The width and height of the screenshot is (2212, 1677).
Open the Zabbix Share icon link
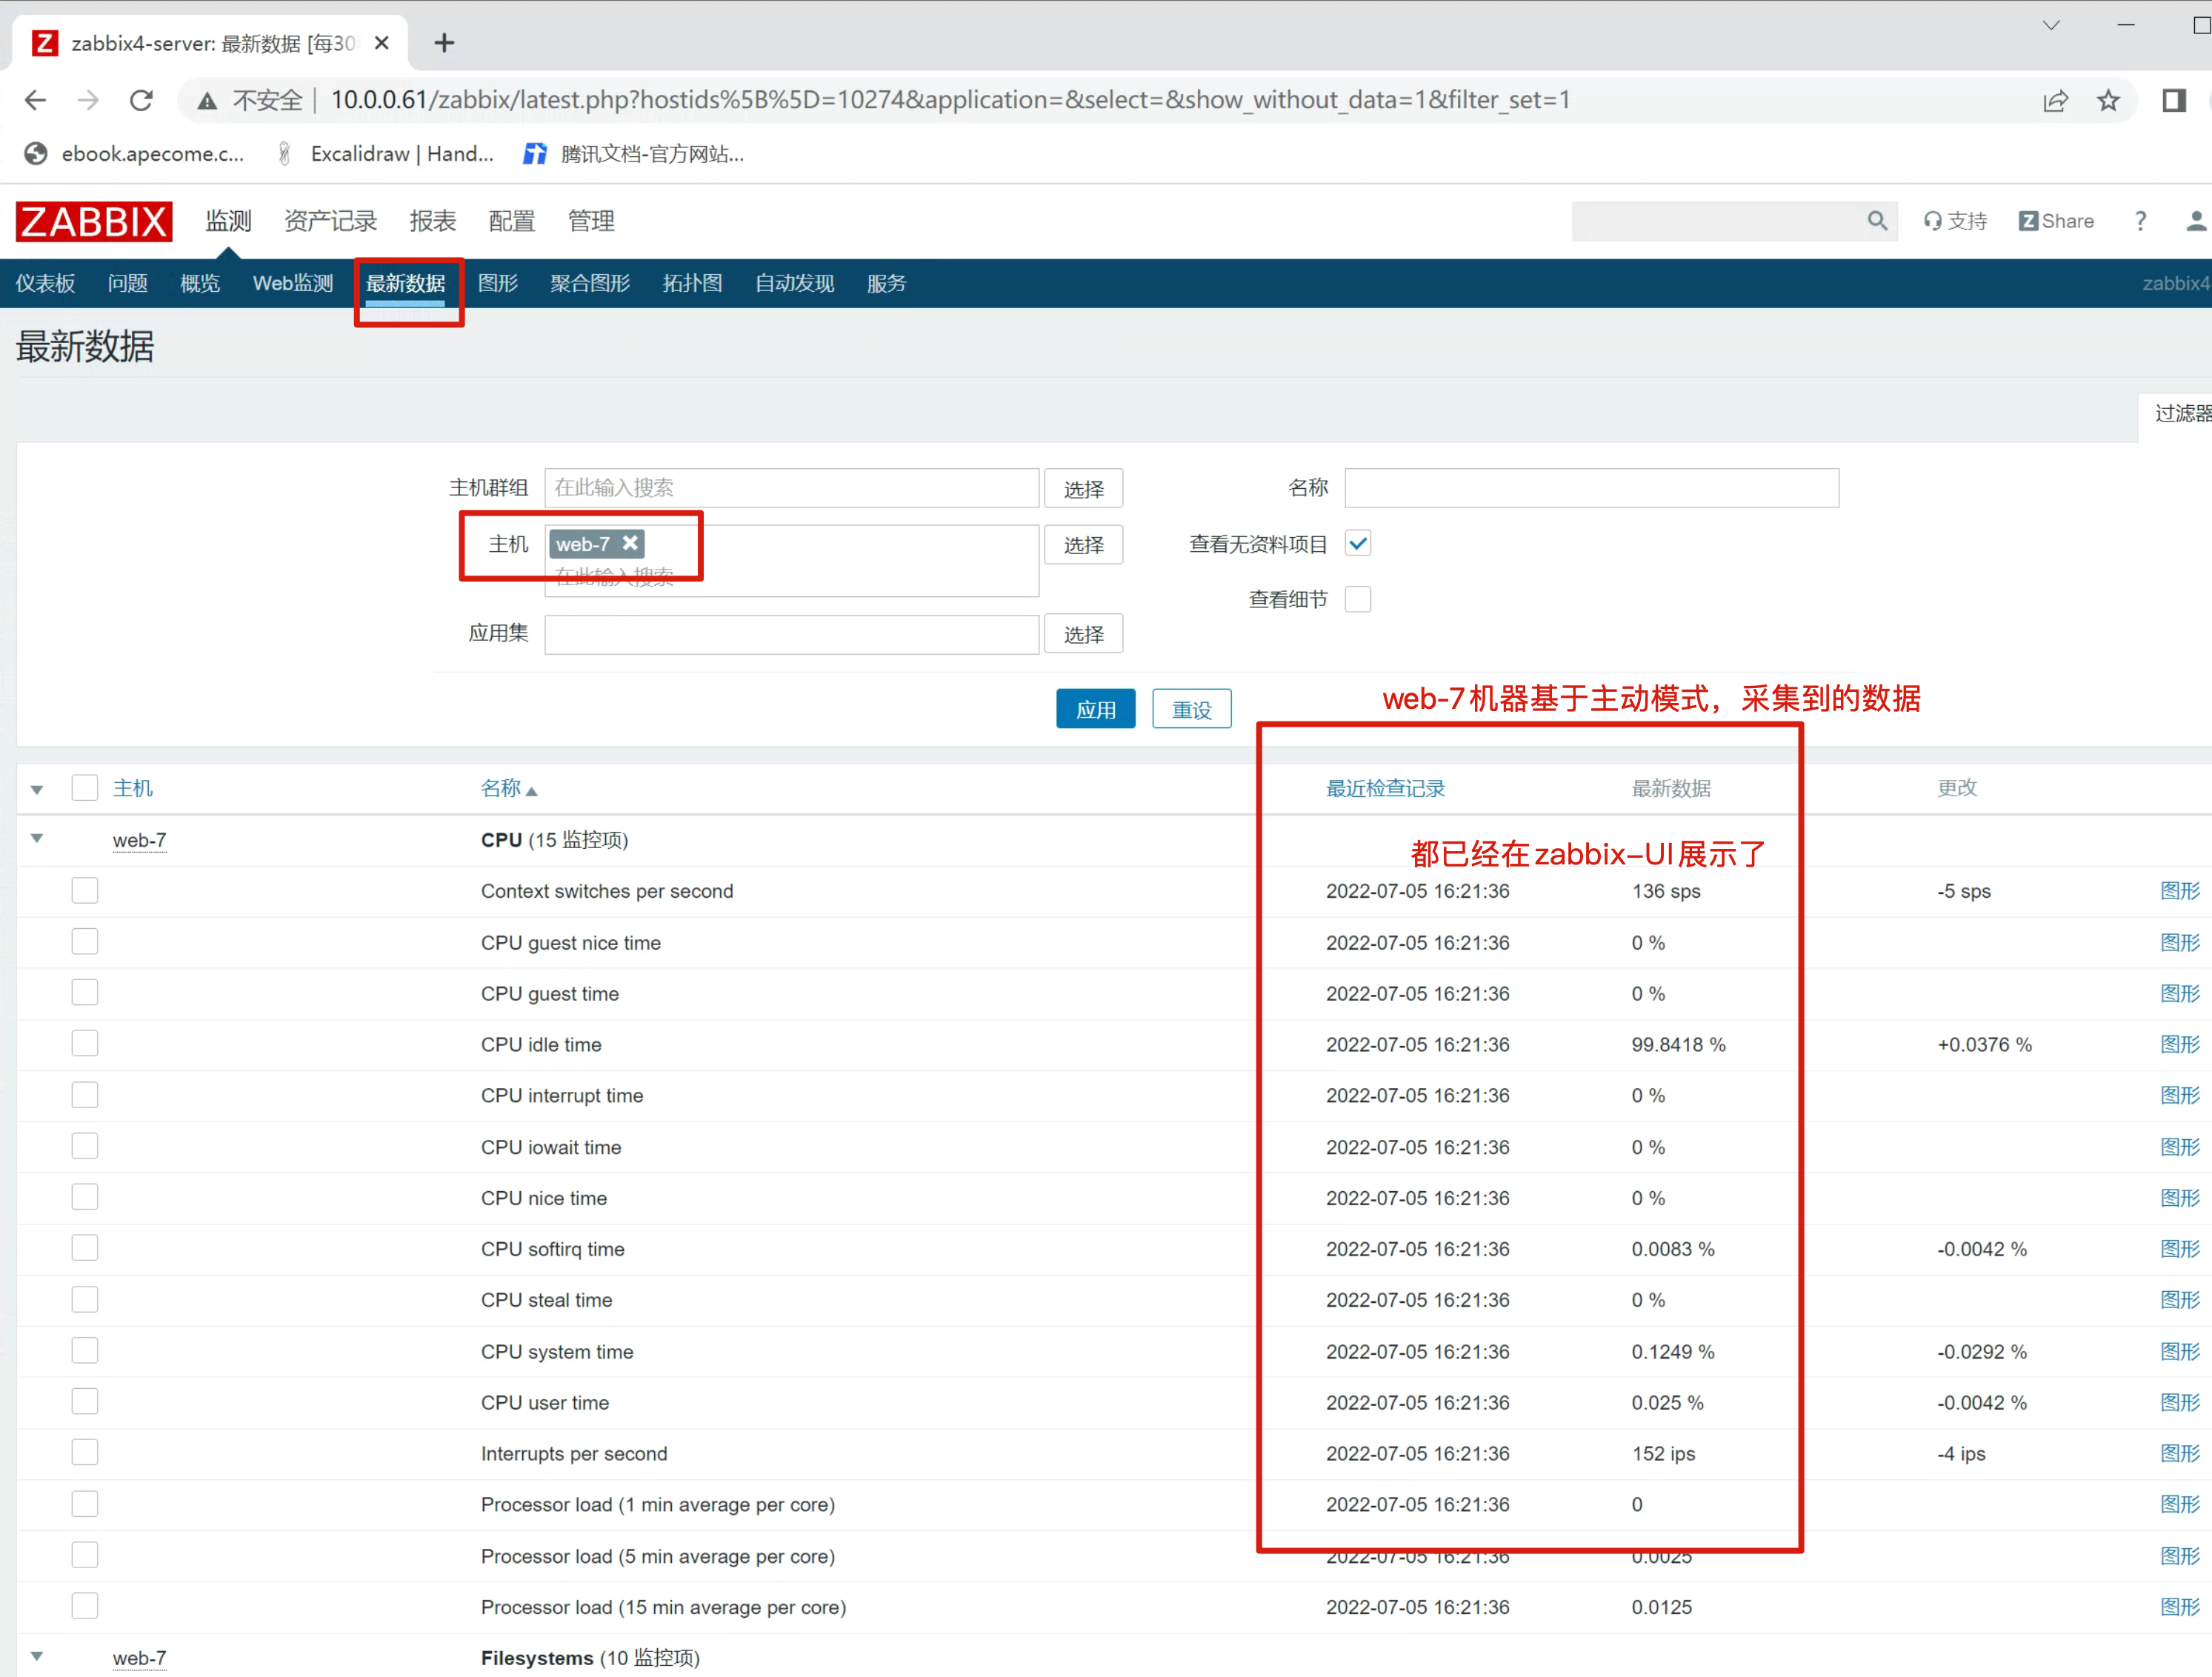click(2056, 221)
